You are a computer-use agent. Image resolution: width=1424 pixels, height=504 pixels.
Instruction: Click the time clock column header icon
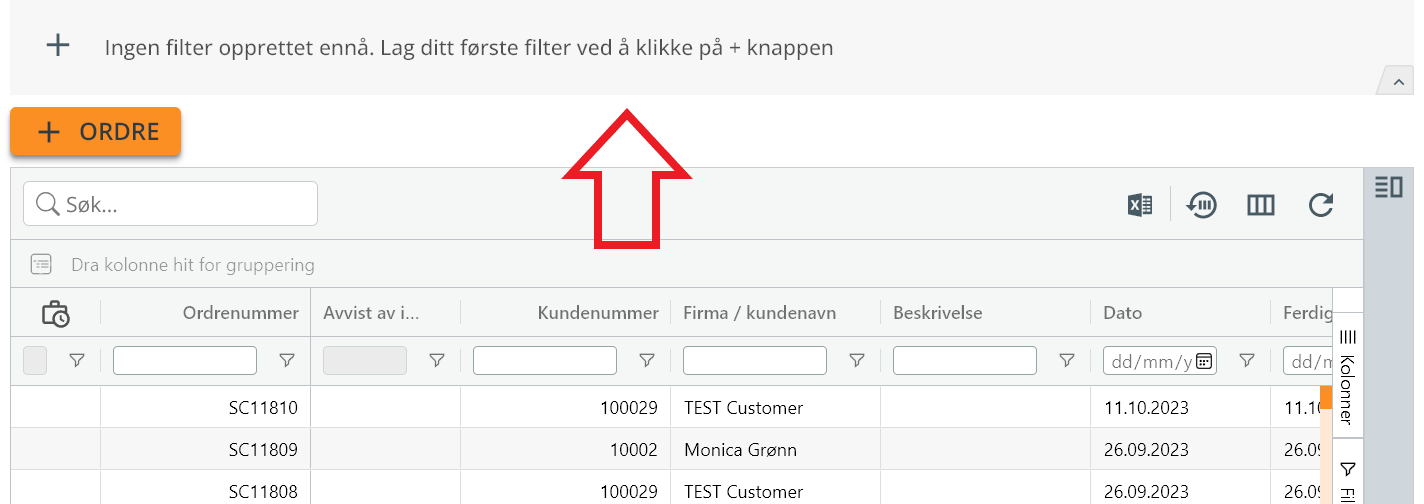click(55, 314)
